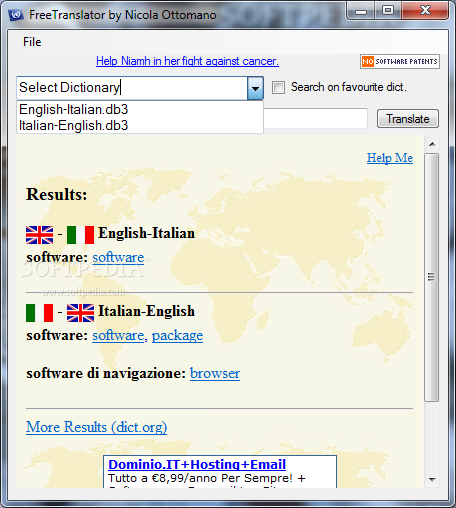Follow the browser translation link
Viewport: 456px width, 508px height.
[215, 373]
